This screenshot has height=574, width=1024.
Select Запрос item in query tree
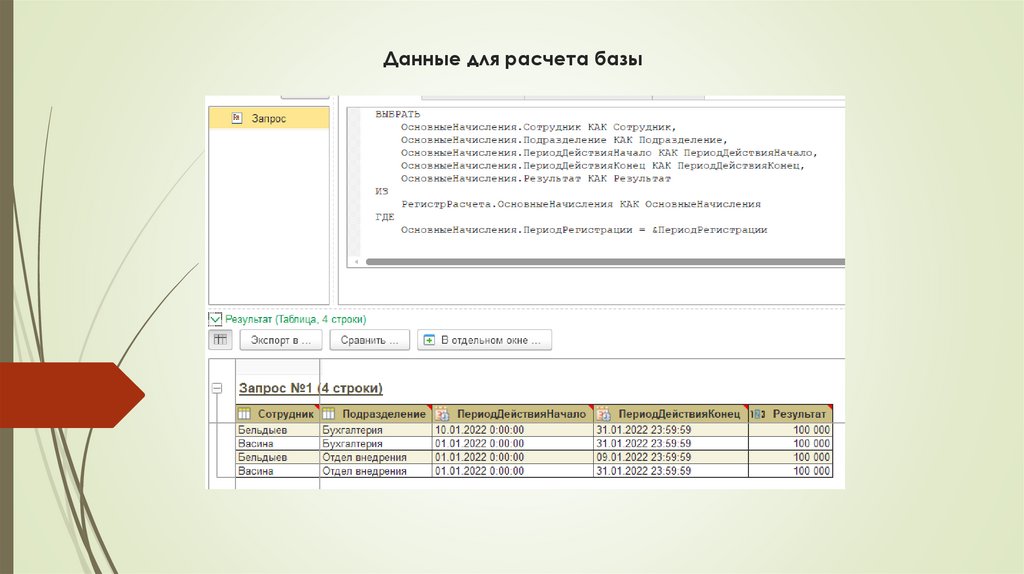coord(268,118)
